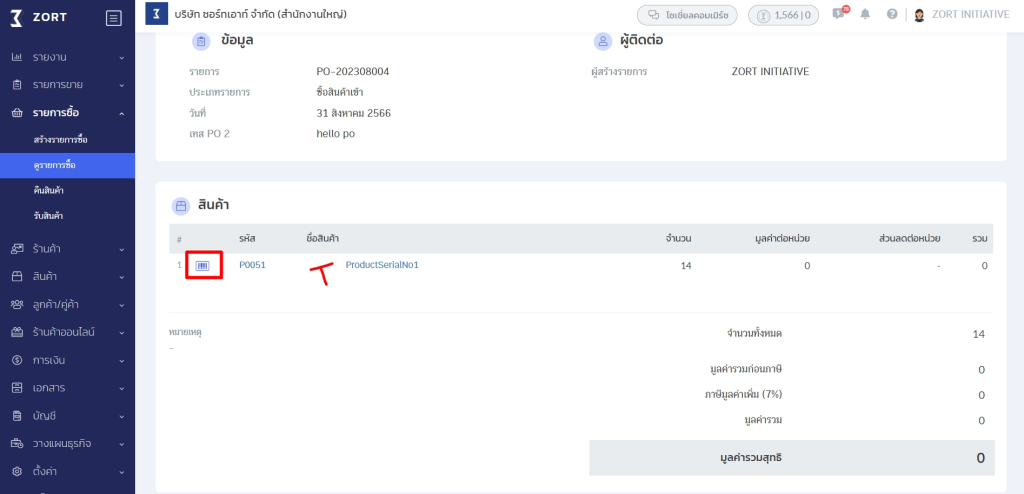Select สร้างรายการซื้อ submenu item
Screen dimensions: 1024x494
point(60,139)
